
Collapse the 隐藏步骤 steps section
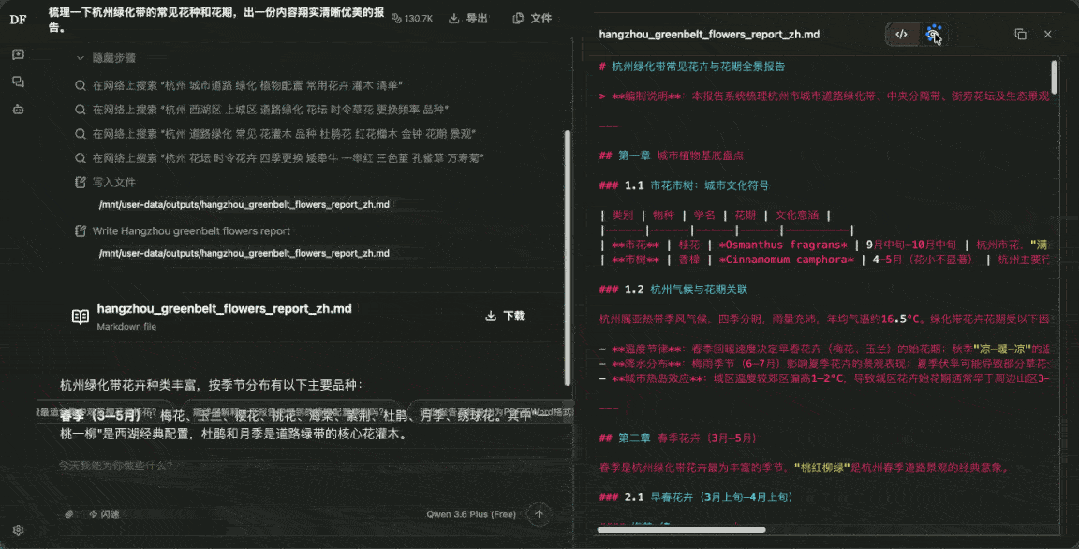pyautogui.click(x=107, y=58)
